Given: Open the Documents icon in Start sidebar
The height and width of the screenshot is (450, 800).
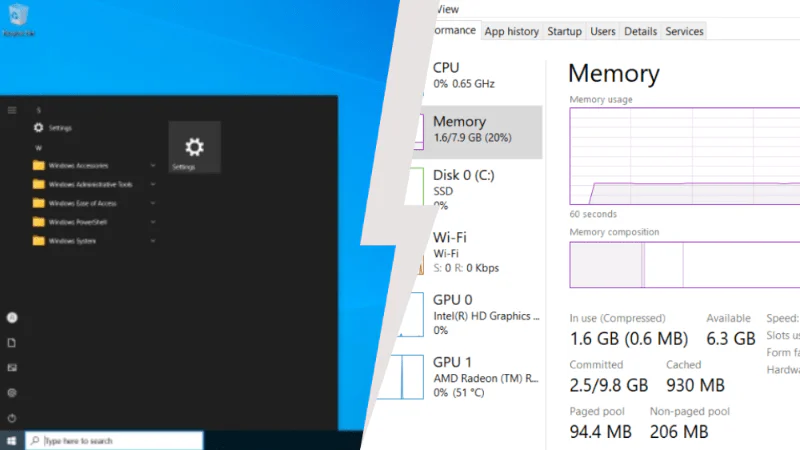Looking at the screenshot, I should [12, 342].
